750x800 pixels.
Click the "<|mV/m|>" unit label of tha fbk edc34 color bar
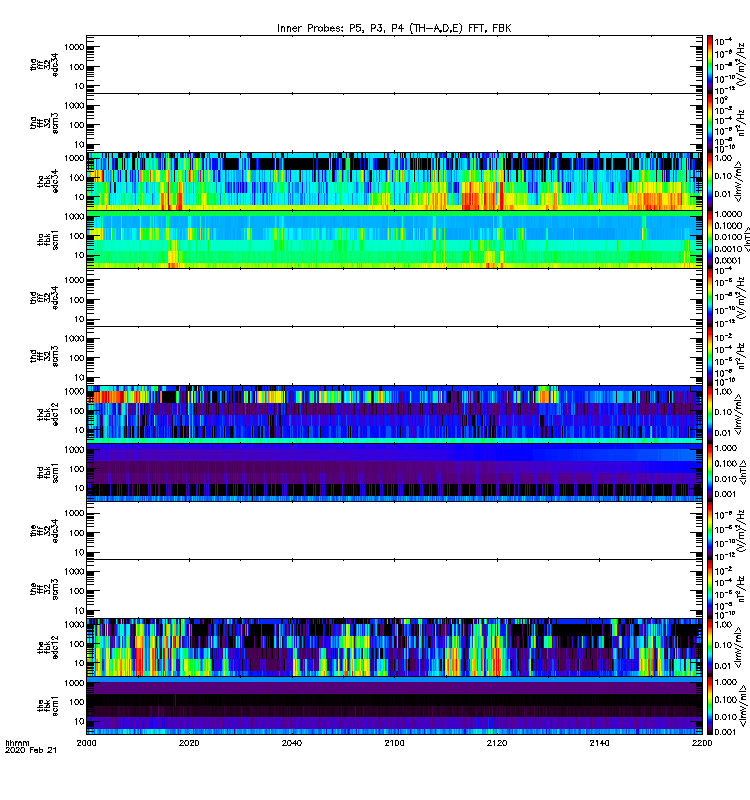point(738,182)
